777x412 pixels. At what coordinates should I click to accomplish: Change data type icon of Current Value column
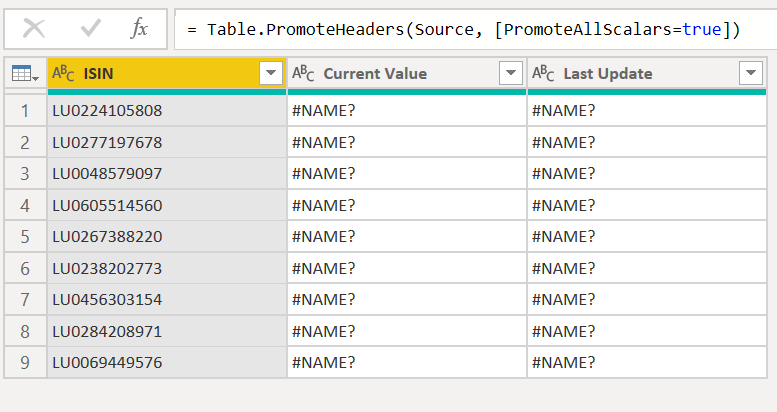coord(304,73)
